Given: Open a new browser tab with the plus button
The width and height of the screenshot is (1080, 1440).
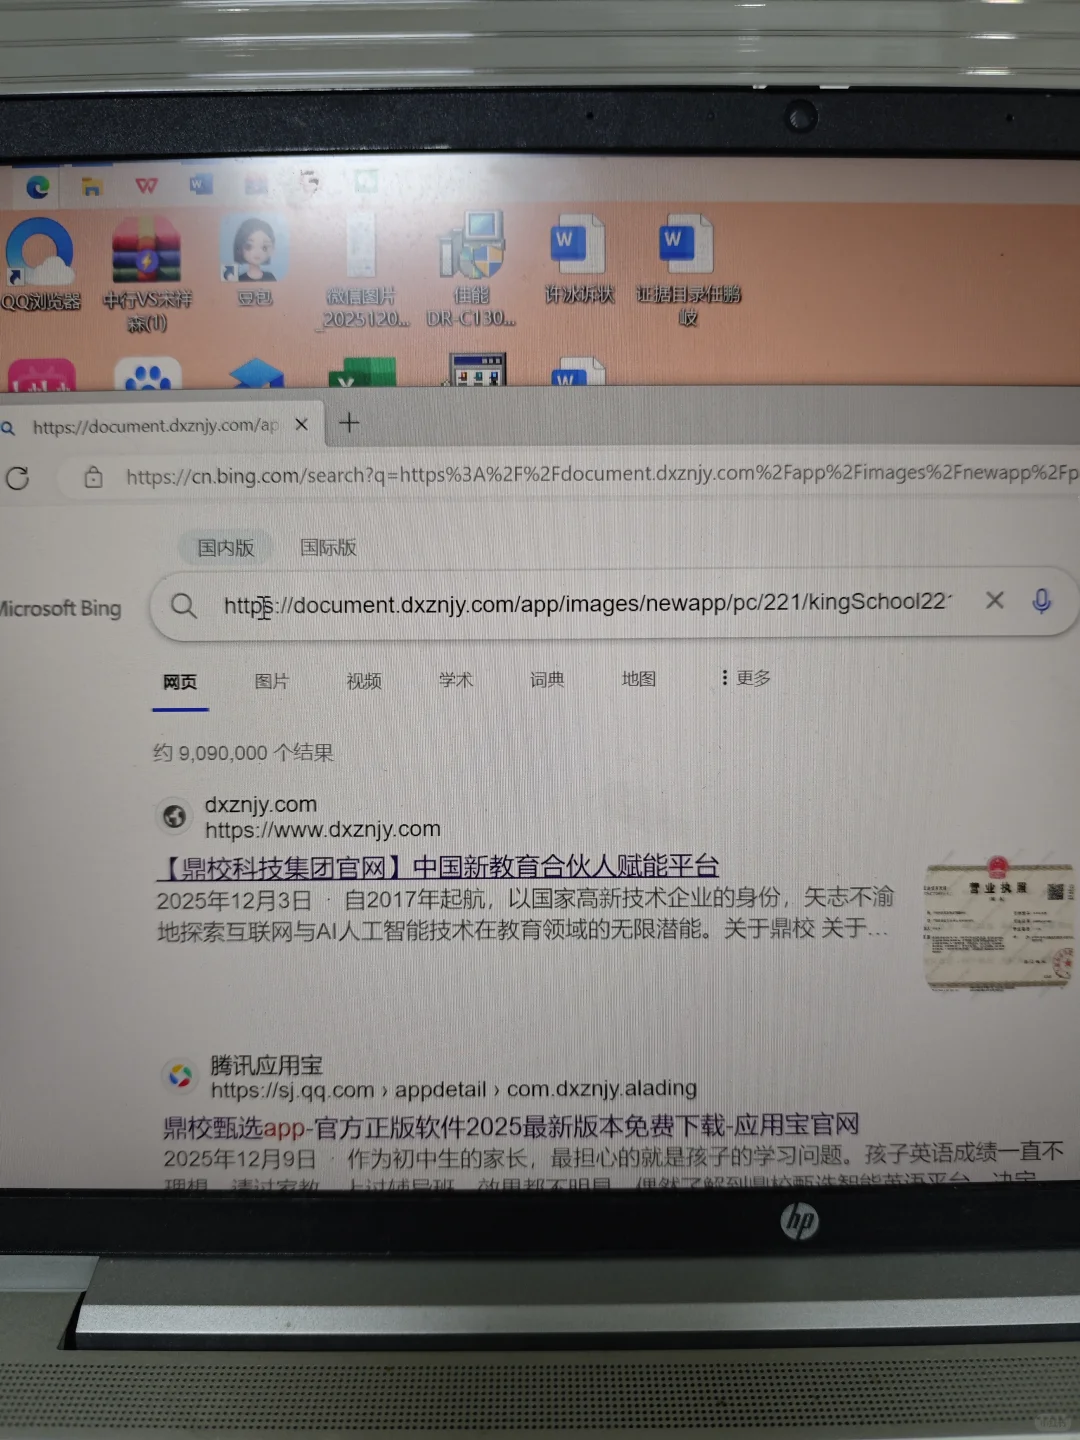Looking at the screenshot, I should click(x=349, y=424).
